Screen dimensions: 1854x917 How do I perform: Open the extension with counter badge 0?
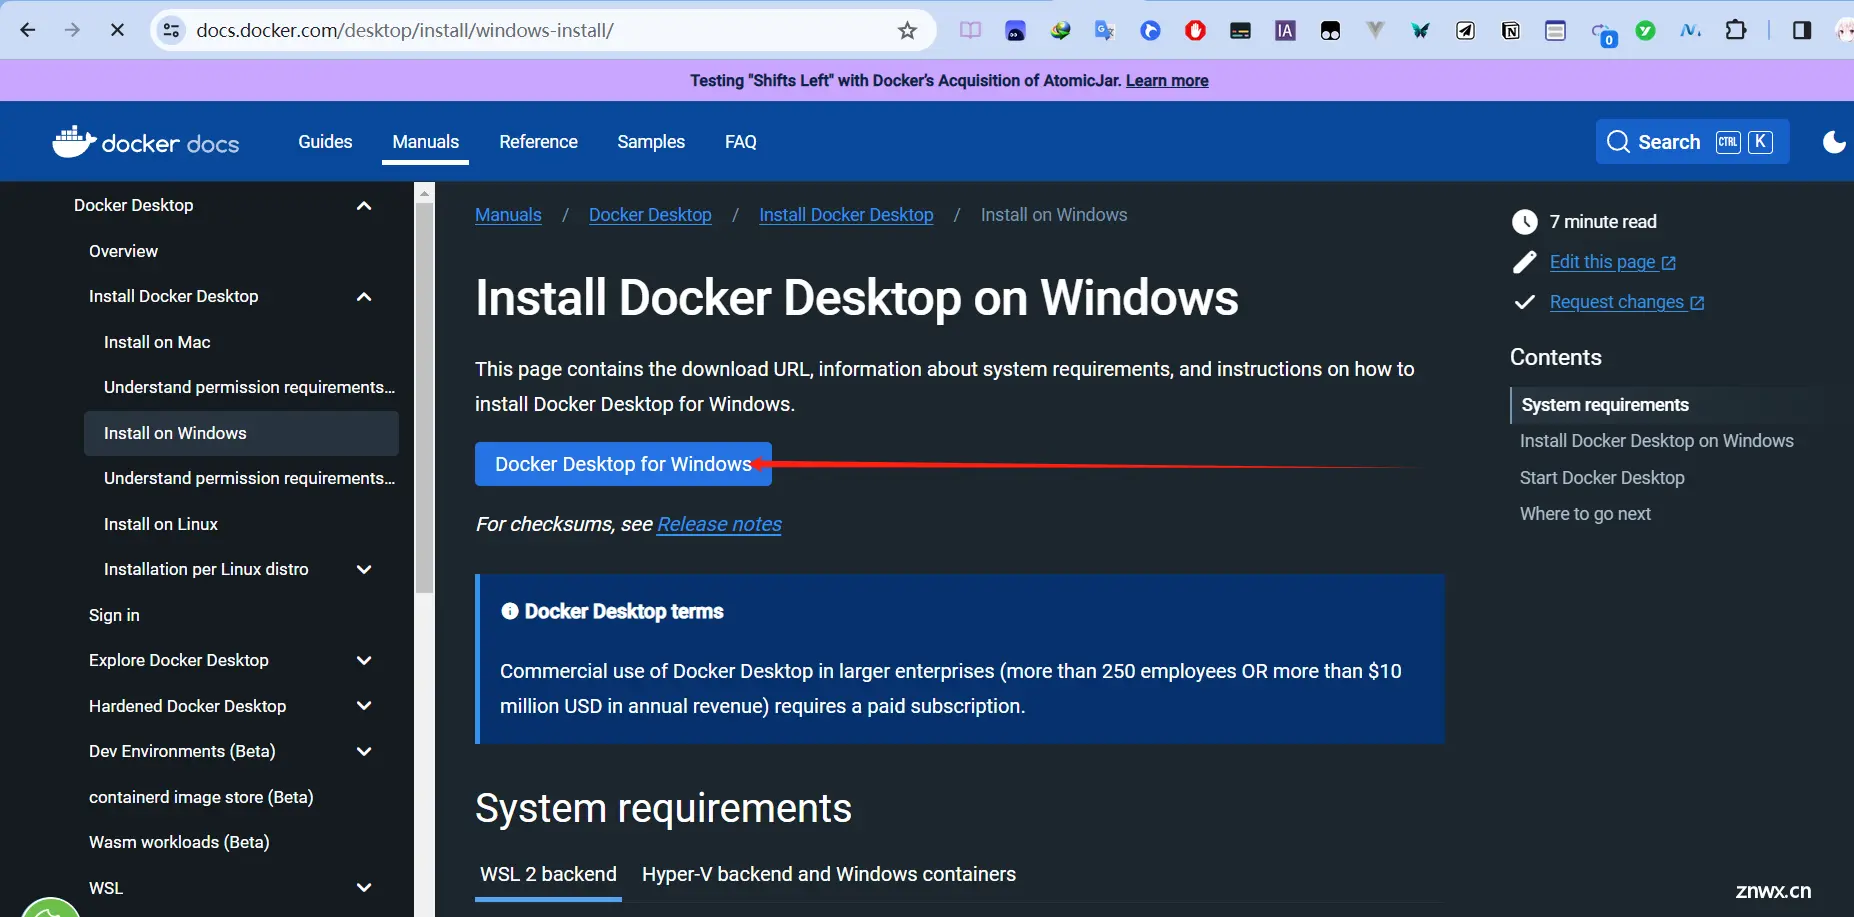(1602, 32)
